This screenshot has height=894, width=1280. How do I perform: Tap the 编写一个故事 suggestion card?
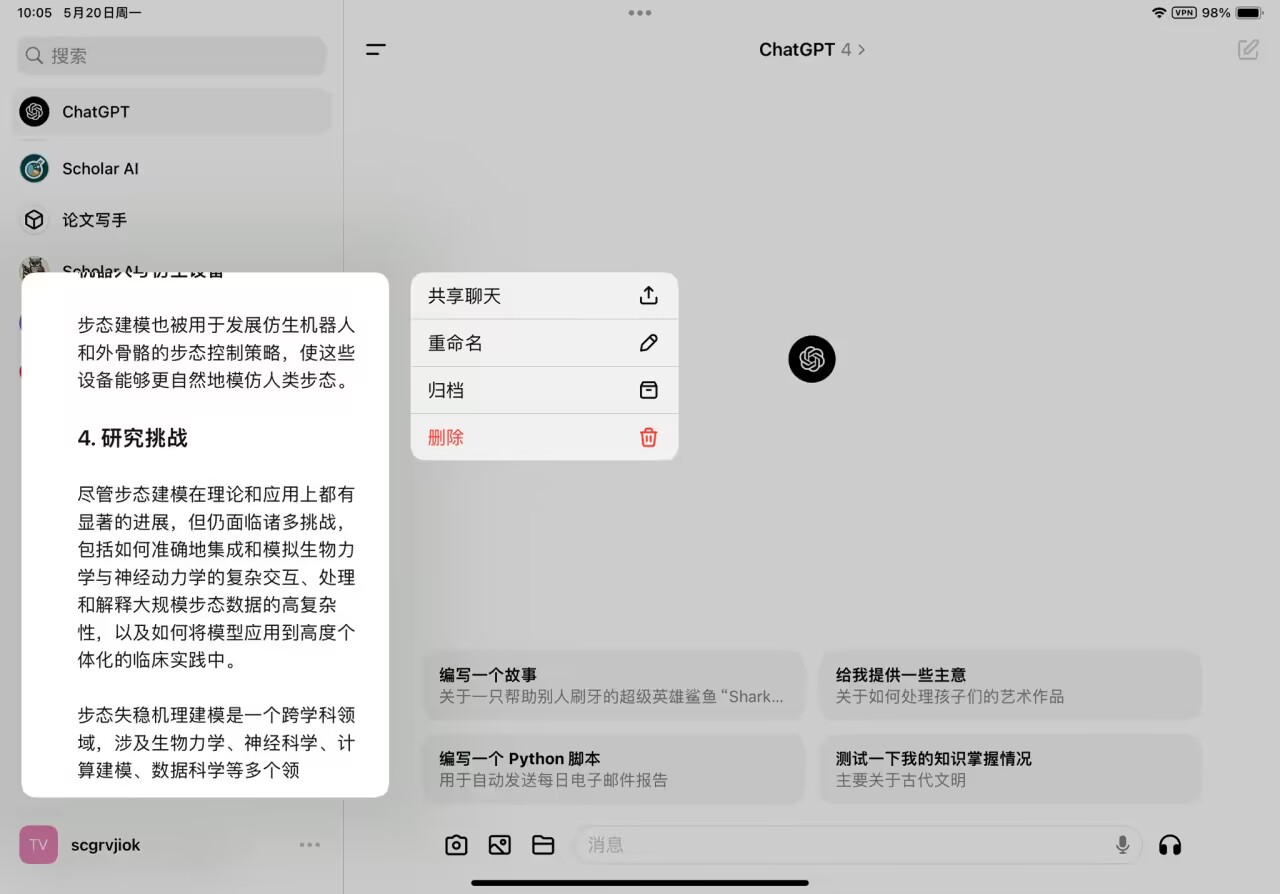[x=613, y=684]
